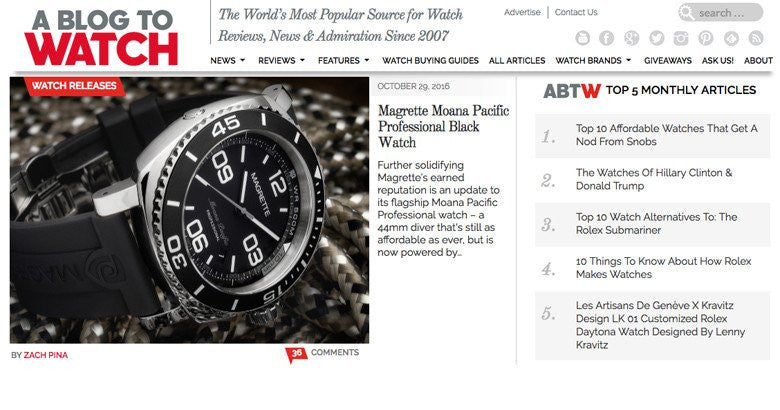Click the magnifier icon in search box
Screen dimensions: 780x410
pos(686,12)
